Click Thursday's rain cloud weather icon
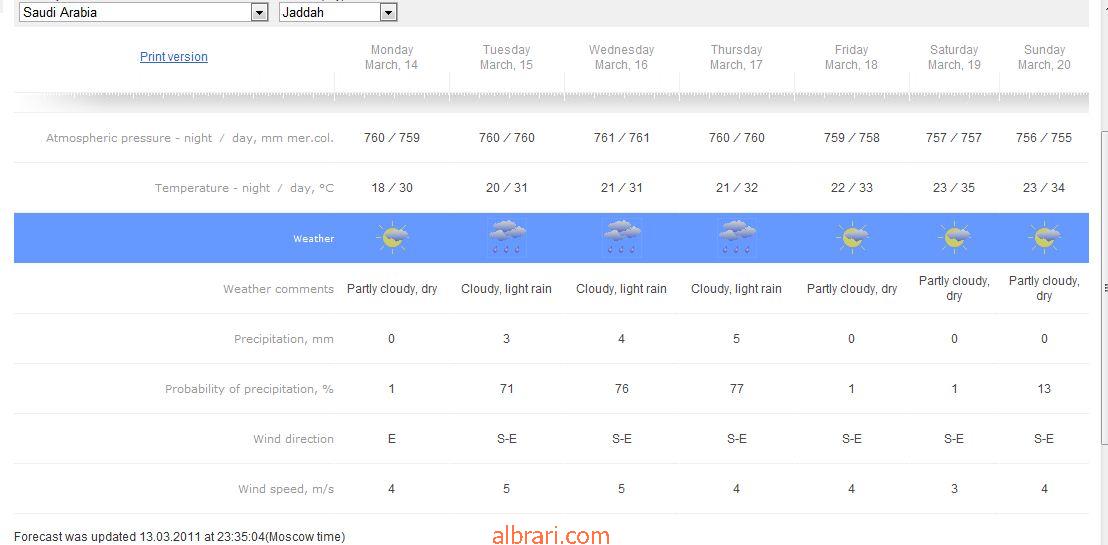1108x545 pixels. (x=736, y=238)
